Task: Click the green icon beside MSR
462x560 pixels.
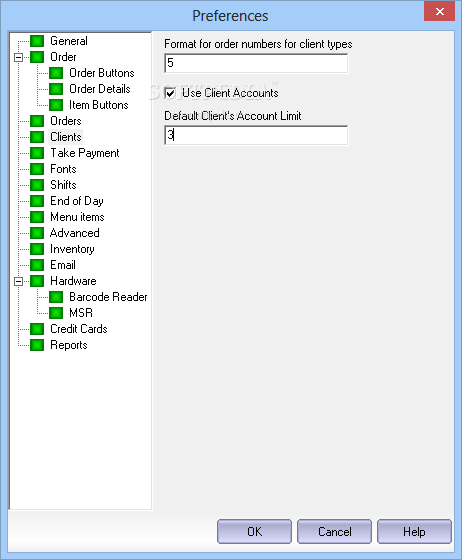Action: tap(56, 313)
